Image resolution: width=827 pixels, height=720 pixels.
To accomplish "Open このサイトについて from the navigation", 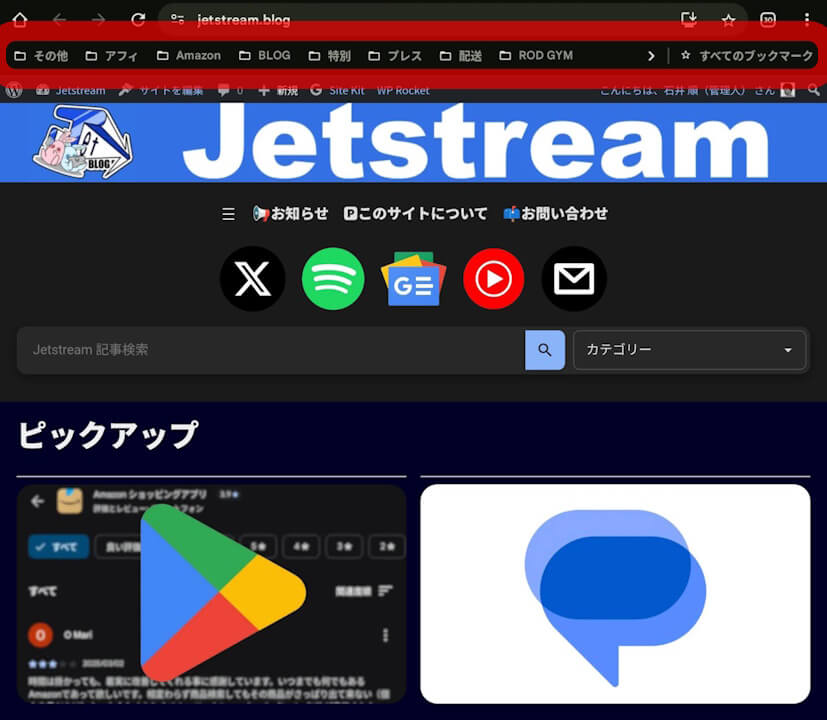I will 415,213.
